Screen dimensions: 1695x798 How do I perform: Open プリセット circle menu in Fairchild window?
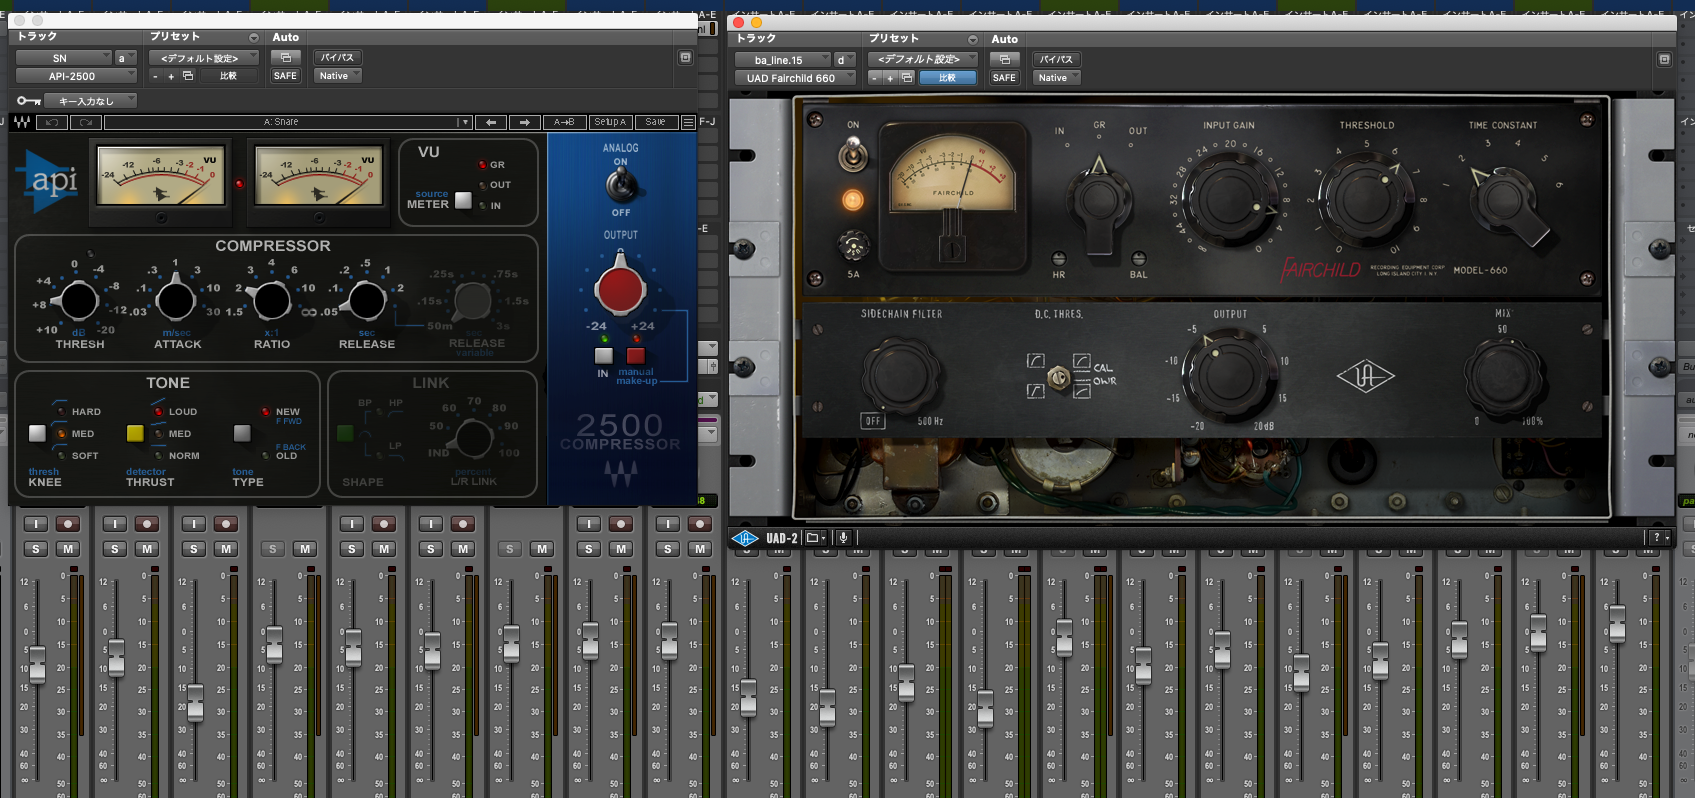pyautogui.click(x=972, y=39)
